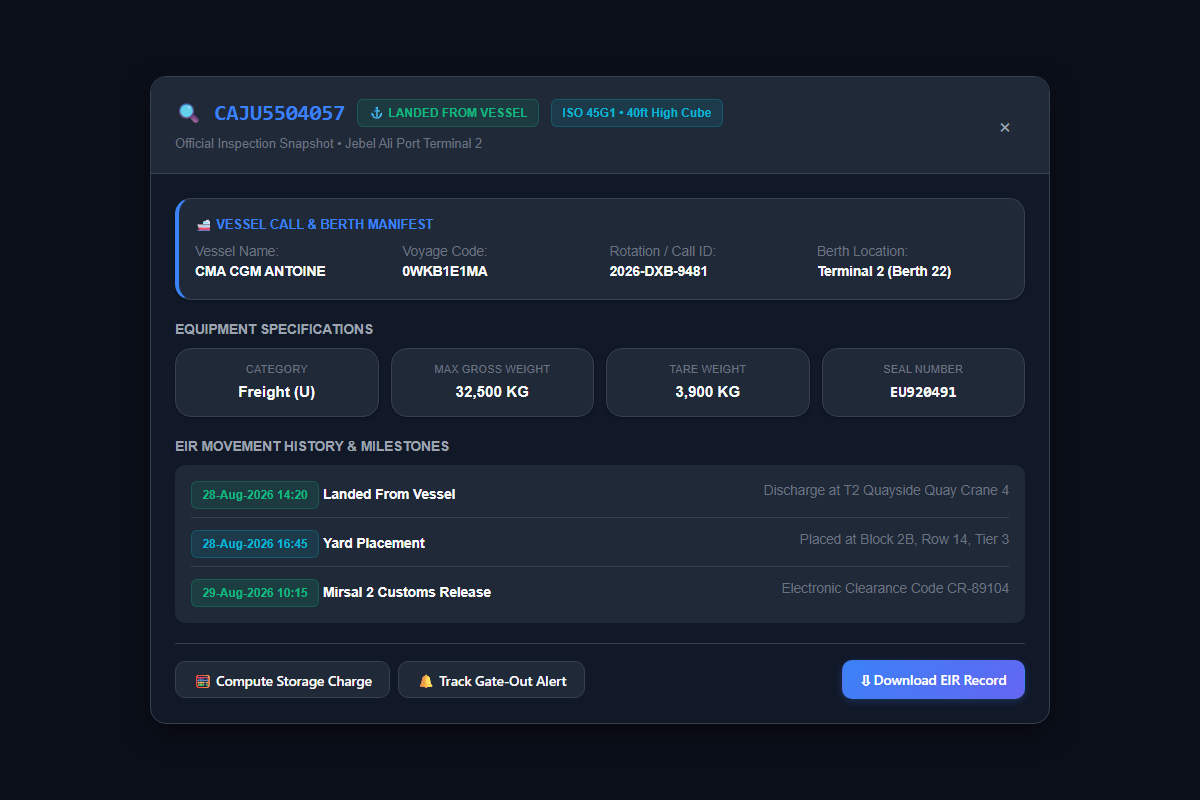
Task: Track the gate-out alert
Action: pyautogui.click(x=491, y=680)
